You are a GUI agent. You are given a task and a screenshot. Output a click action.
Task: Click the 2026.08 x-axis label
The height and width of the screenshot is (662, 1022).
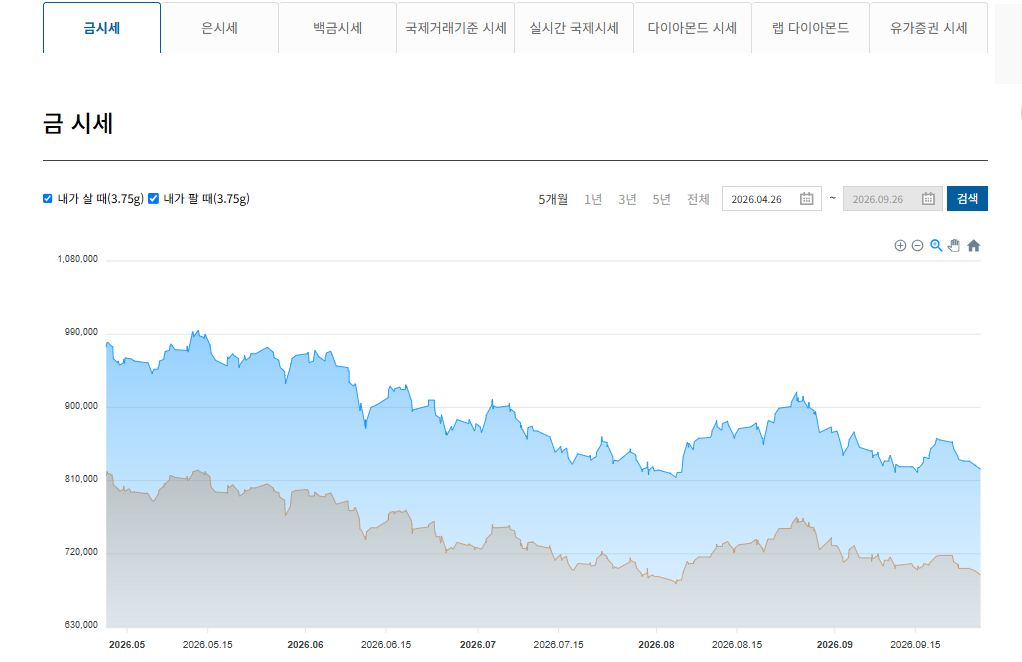[656, 644]
